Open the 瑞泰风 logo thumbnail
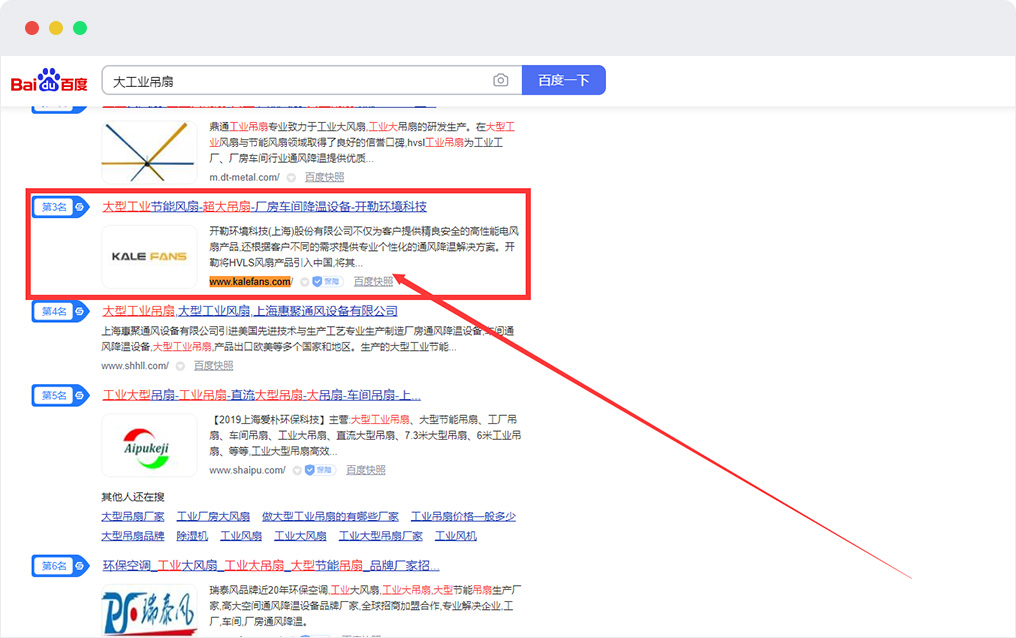The width and height of the screenshot is (1016, 638). (149, 610)
